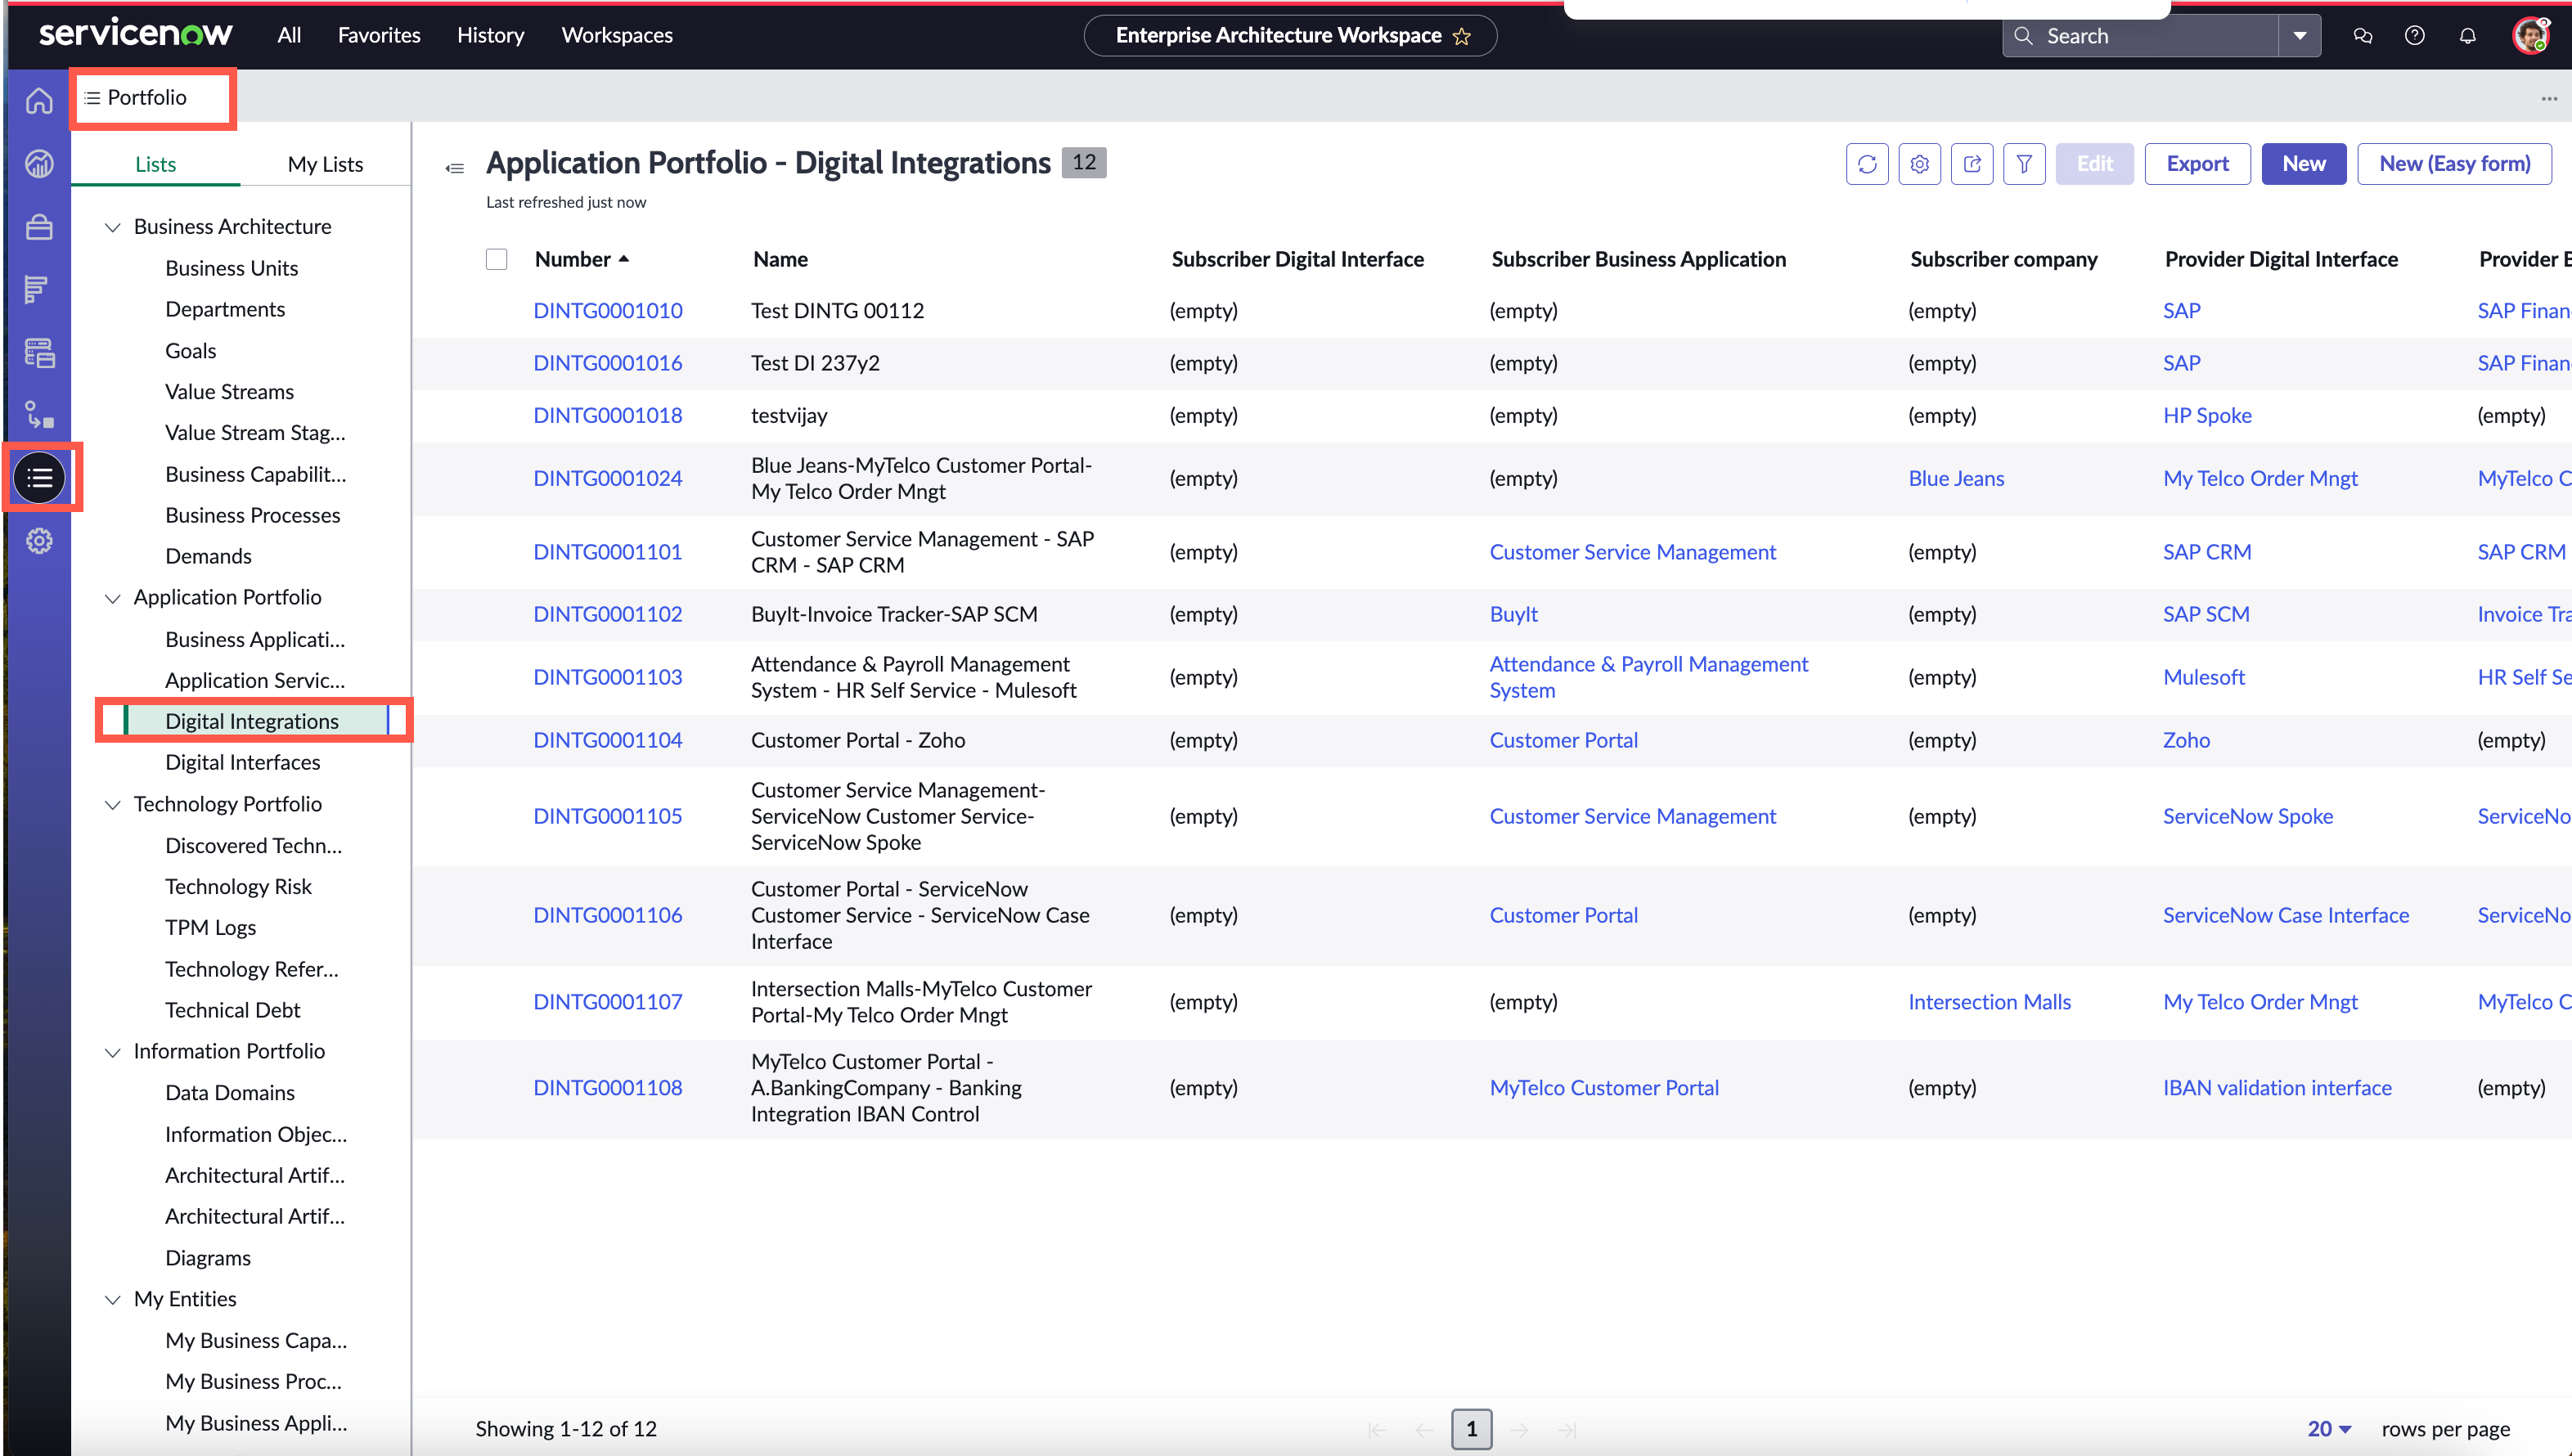Favorite the Enterprise Architecture Workspace star
The width and height of the screenshot is (2572, 1456).
click(1462, 37)
